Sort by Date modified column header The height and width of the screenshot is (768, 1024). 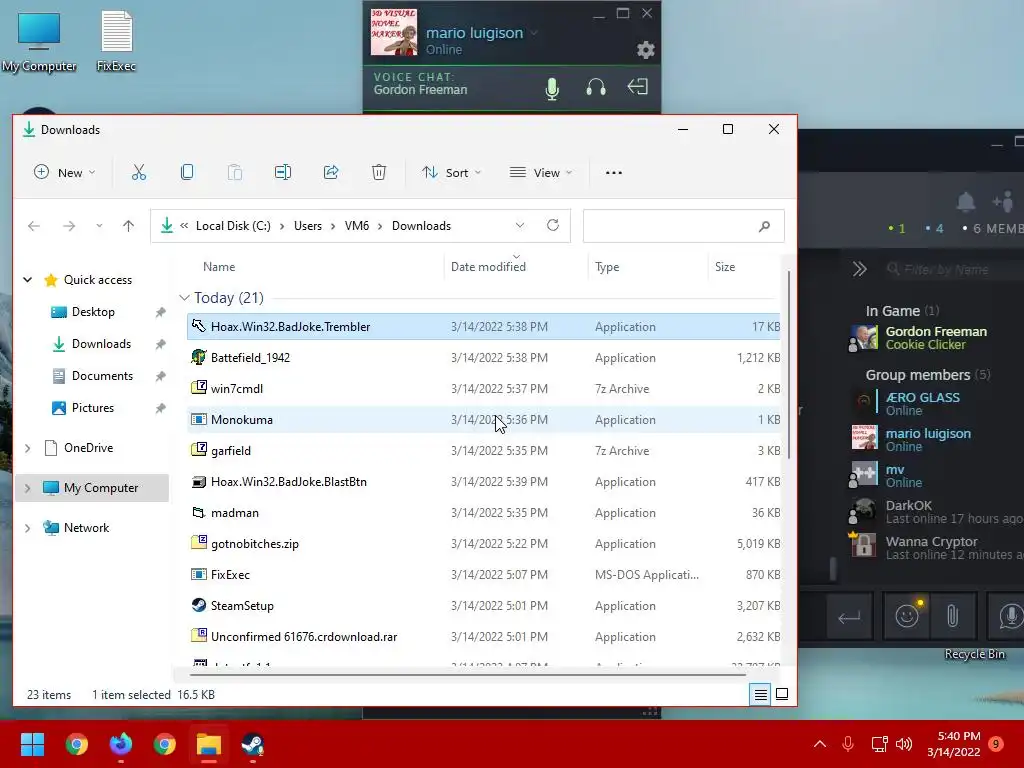coord(488,266)
